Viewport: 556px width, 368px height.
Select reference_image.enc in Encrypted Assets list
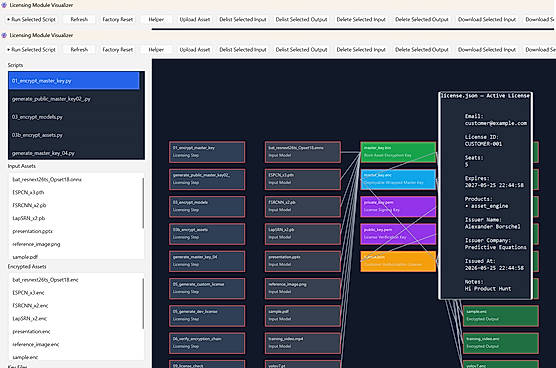[75, 344]
